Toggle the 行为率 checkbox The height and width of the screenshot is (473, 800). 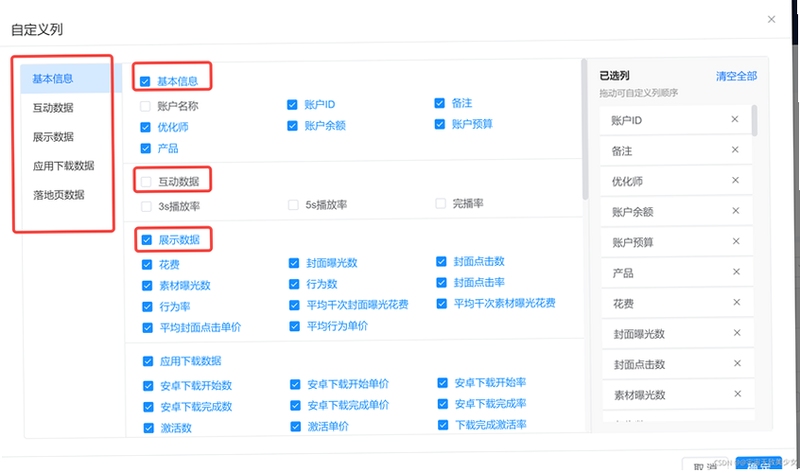[147, 307]
